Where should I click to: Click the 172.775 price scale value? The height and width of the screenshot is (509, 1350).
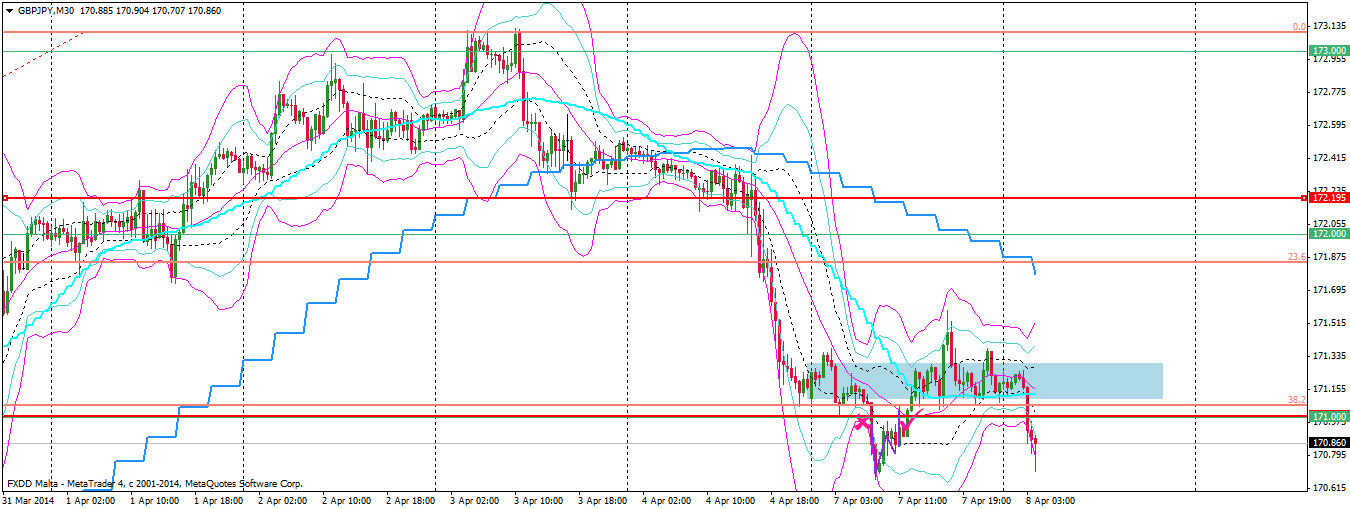pyautogui.click(x=1329, y=92)
